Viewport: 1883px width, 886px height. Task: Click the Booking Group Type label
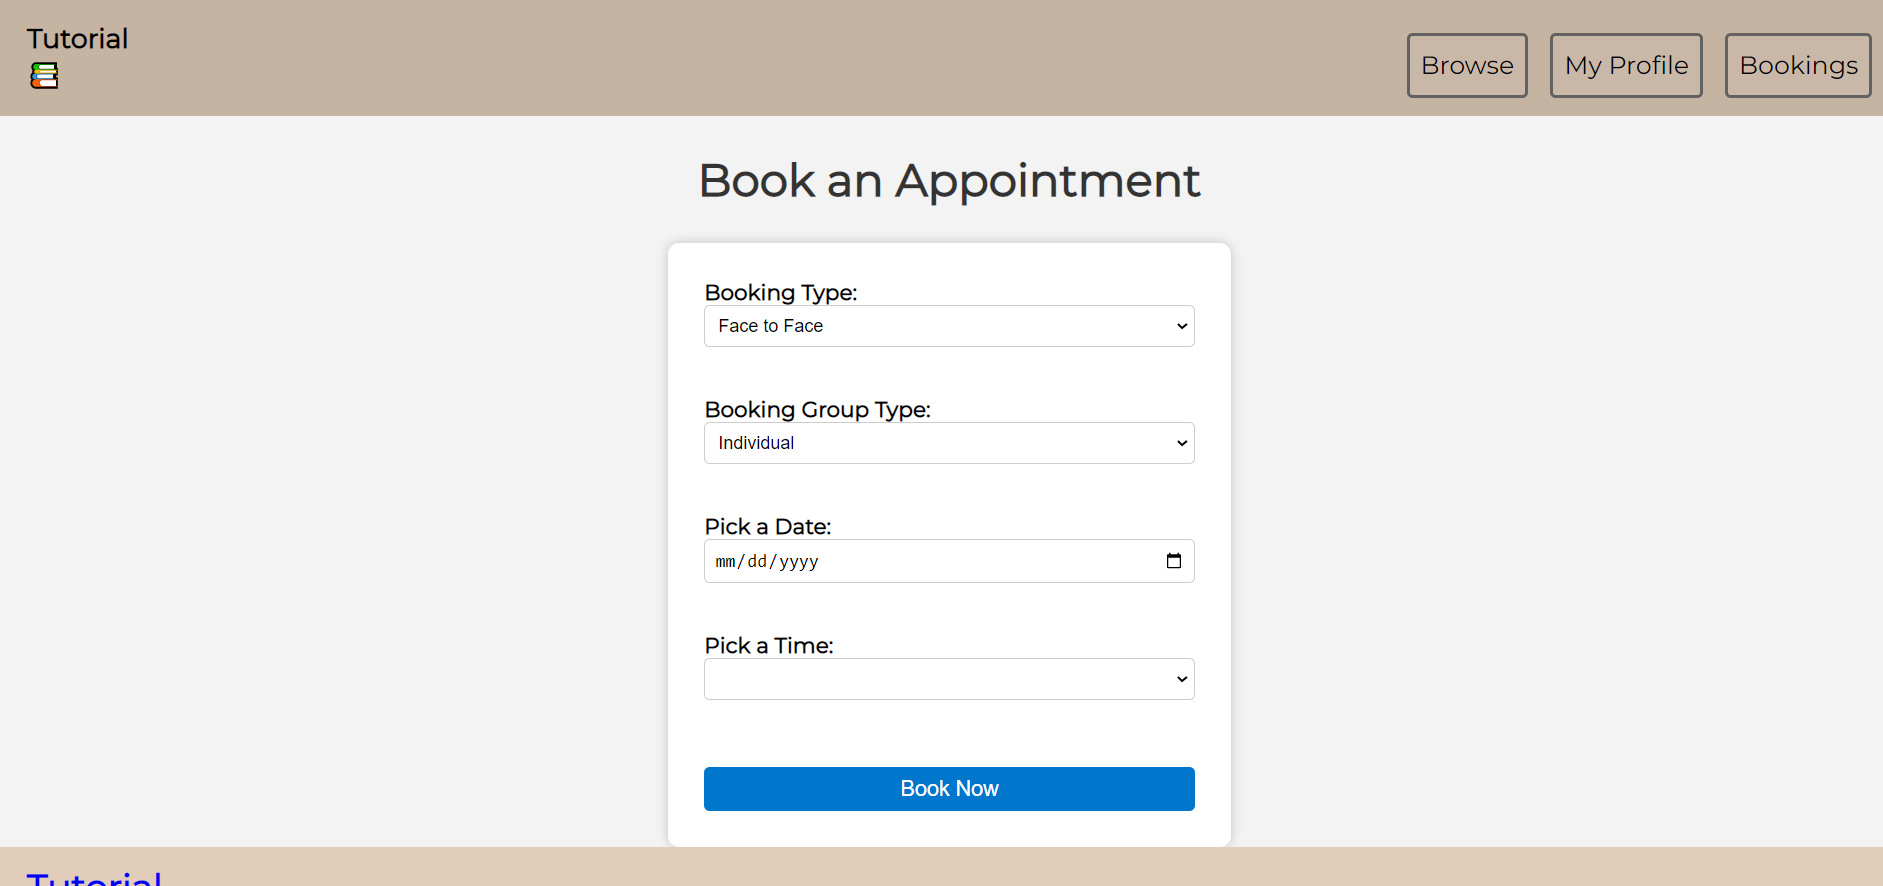tap(817, 410)
